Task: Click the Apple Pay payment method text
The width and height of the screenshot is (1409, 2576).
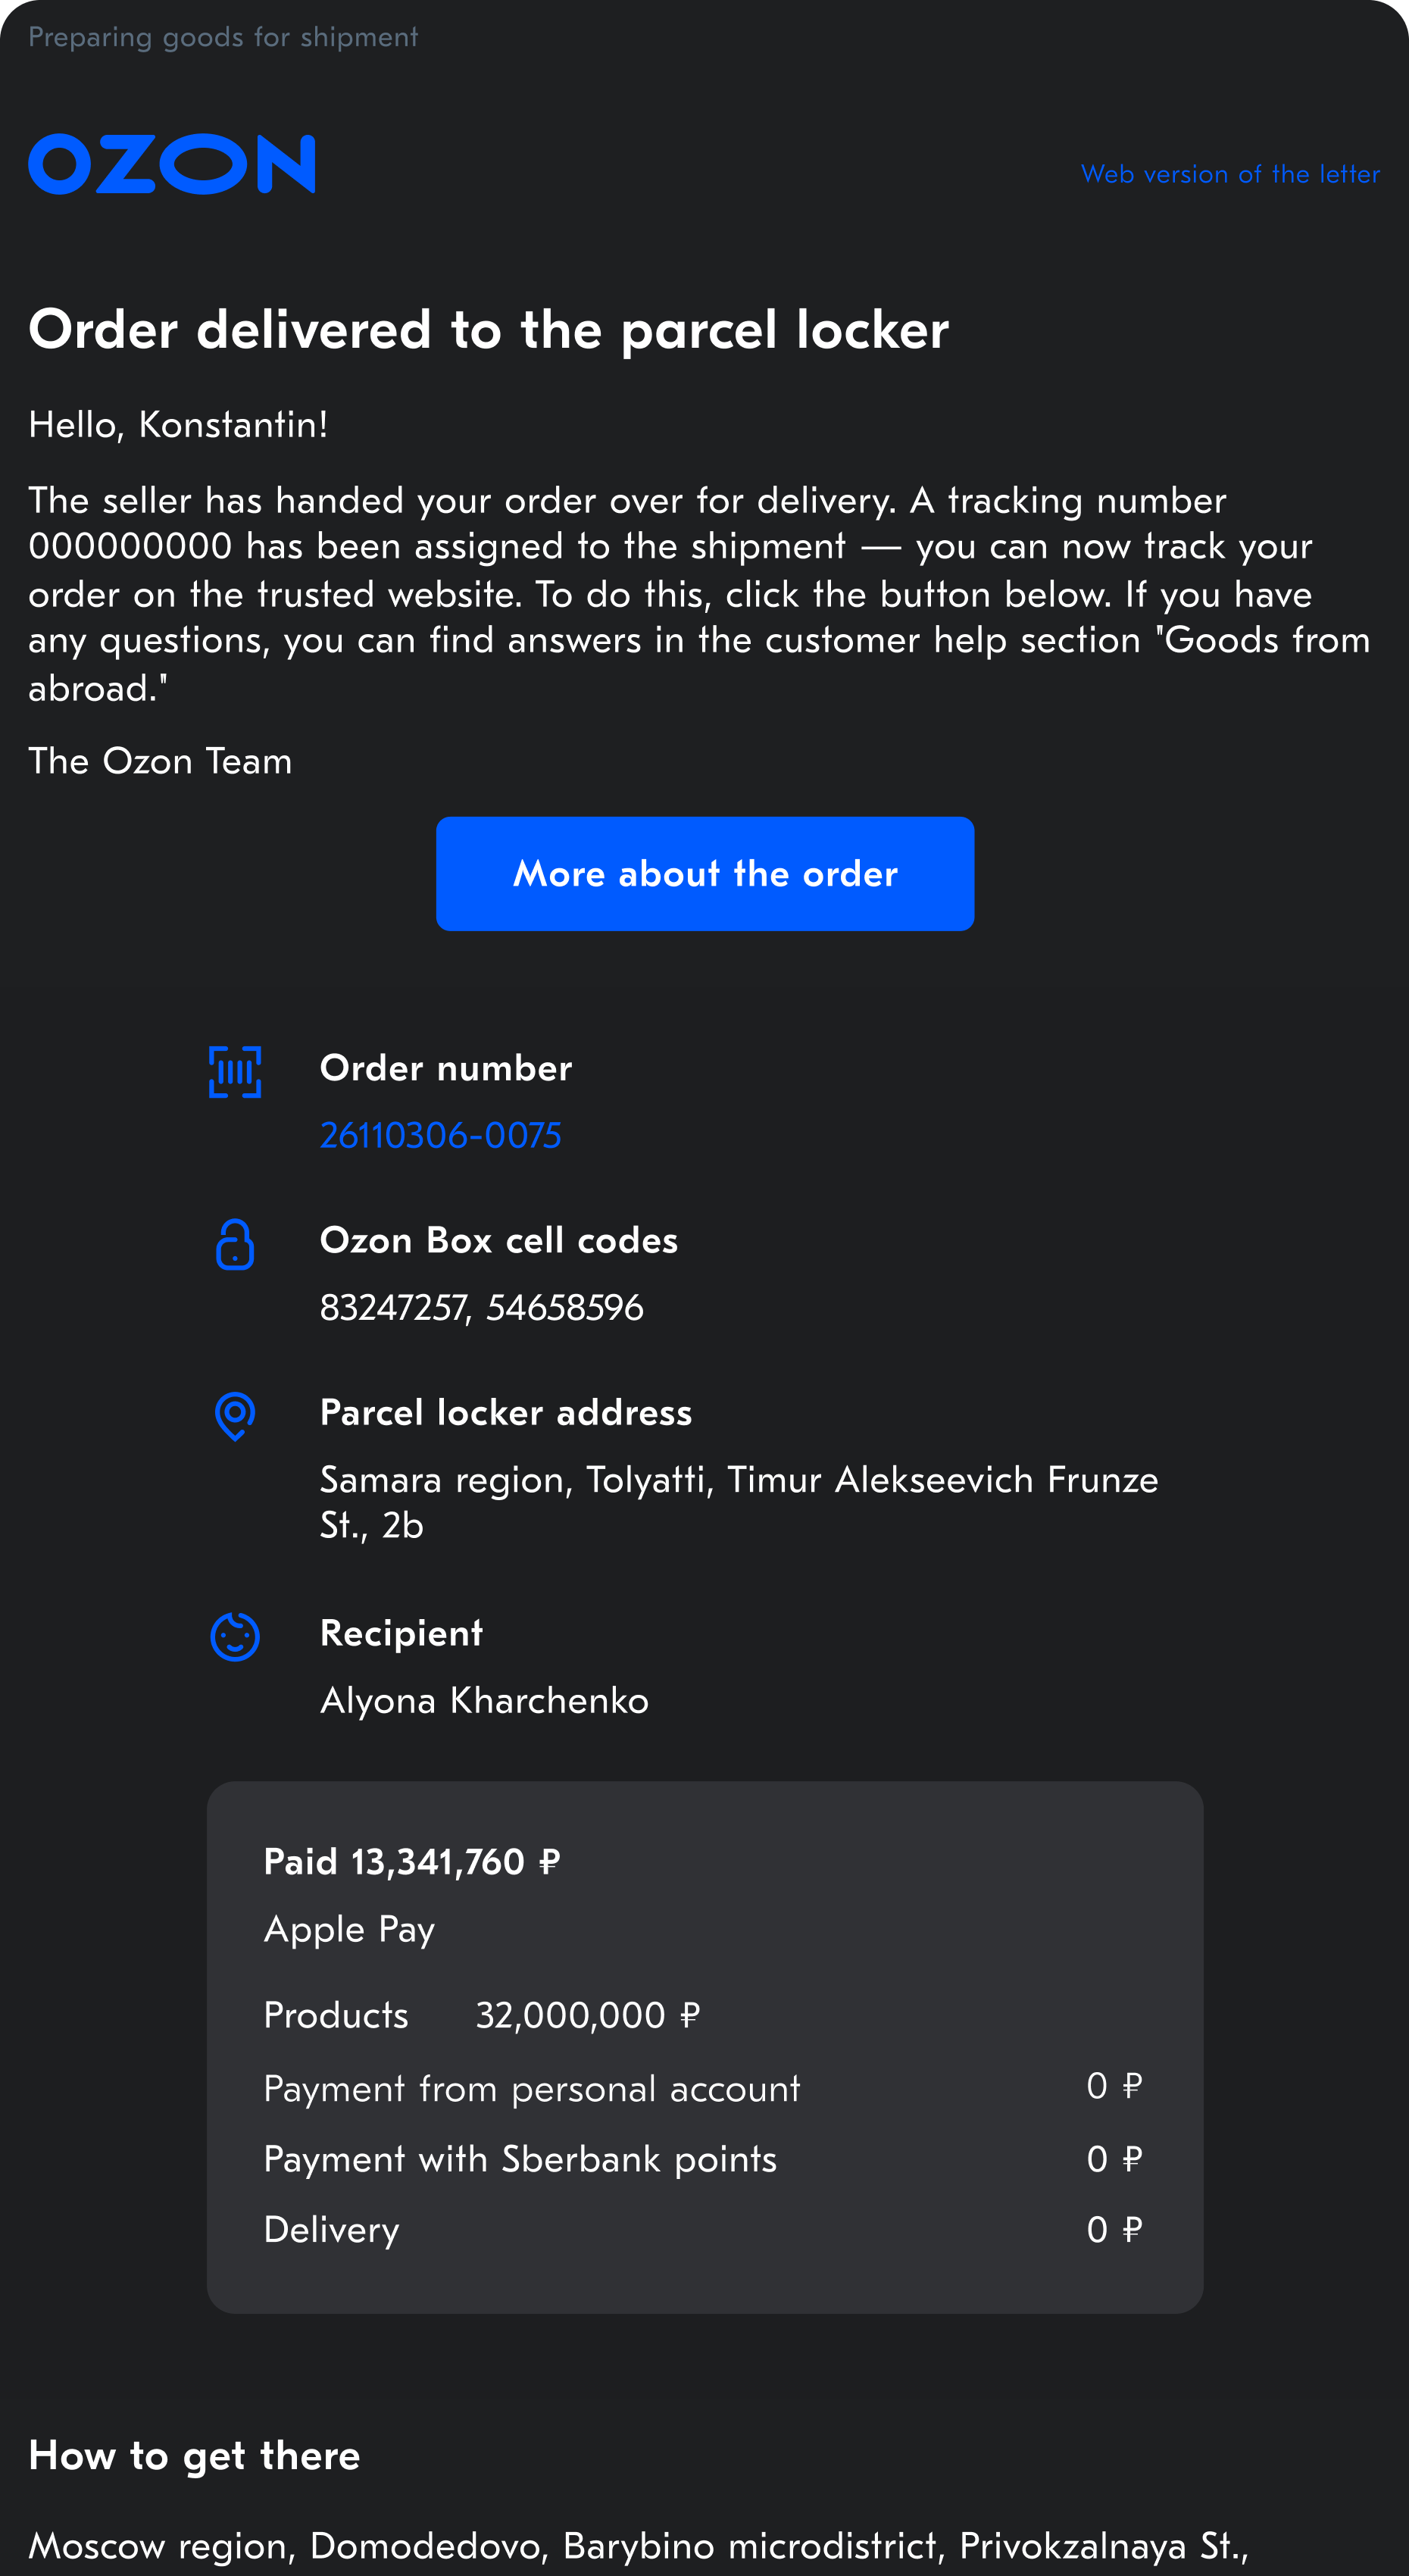Action: point(349,1929)
